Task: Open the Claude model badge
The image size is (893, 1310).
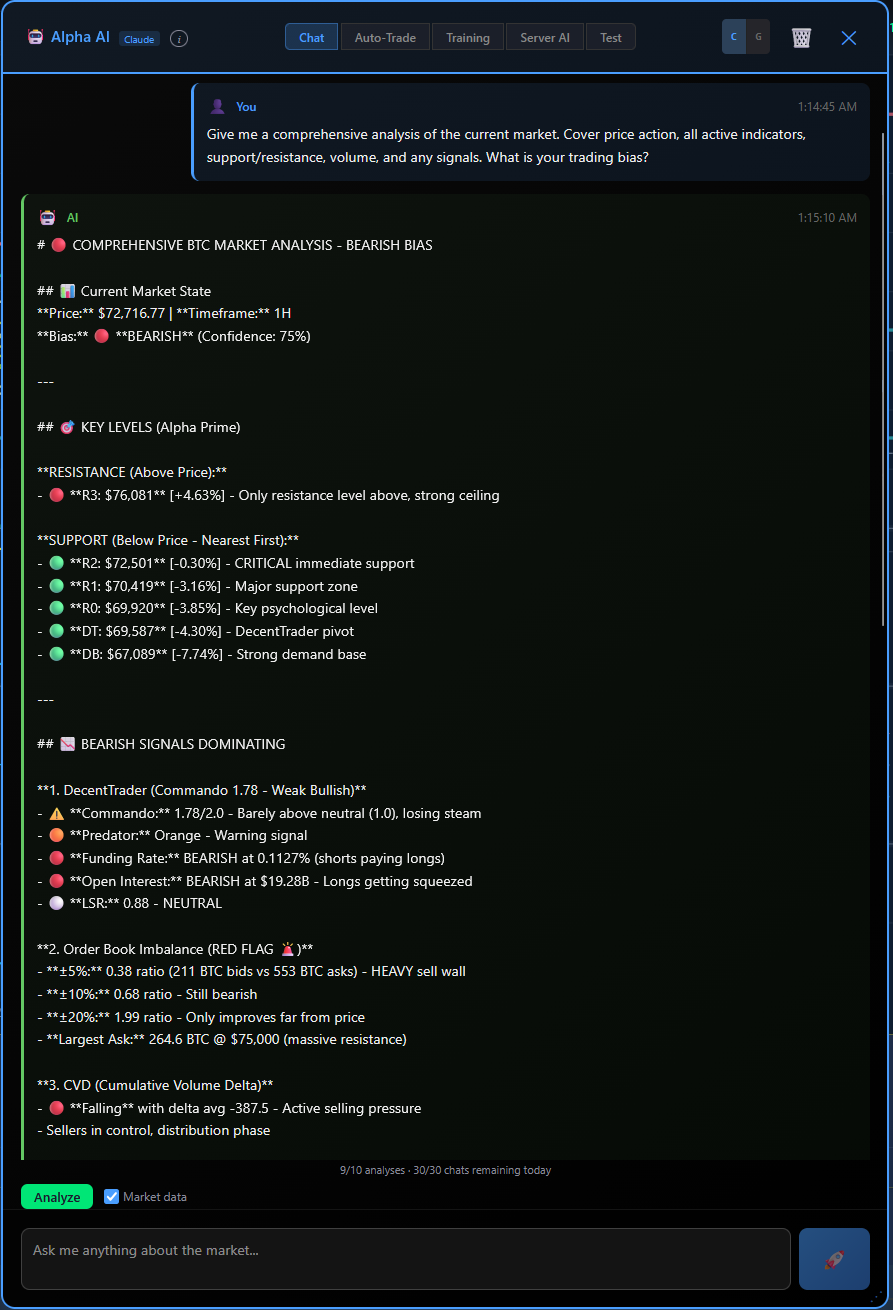Action: (x=138, y=38)
